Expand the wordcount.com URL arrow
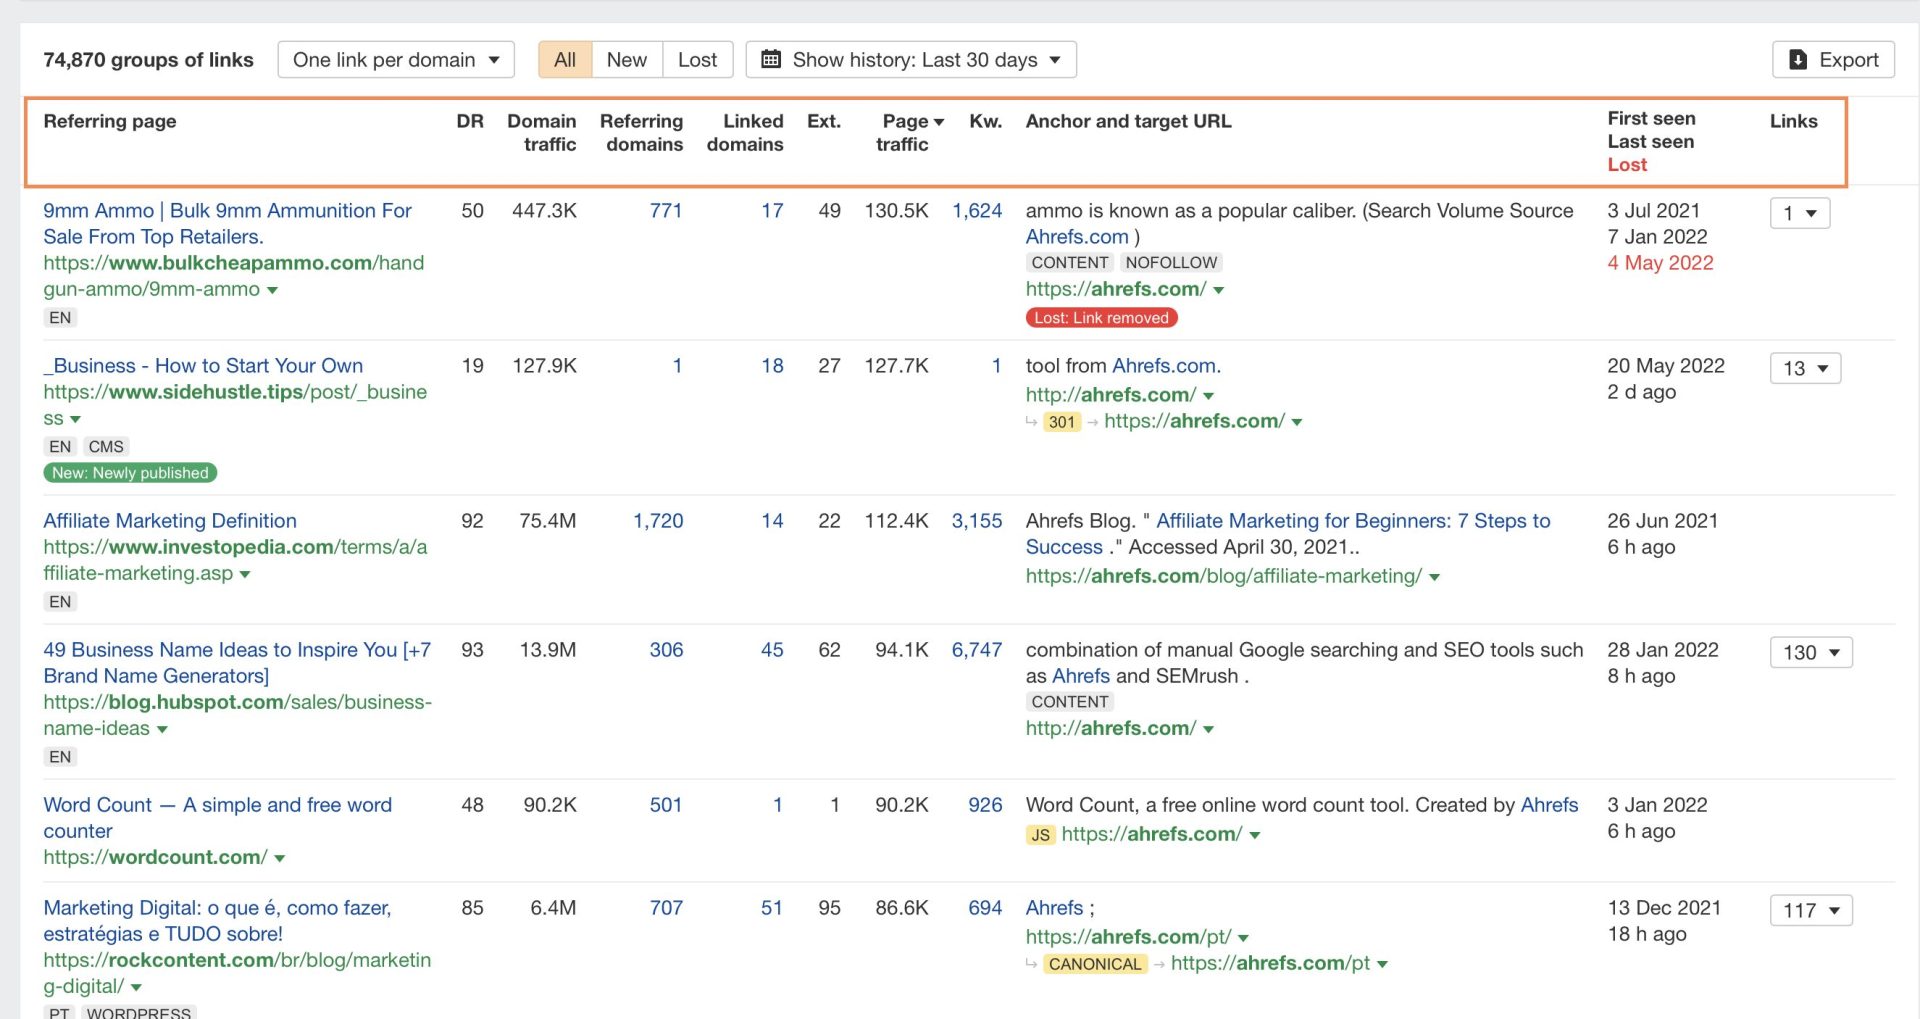 tap(279, 859)
